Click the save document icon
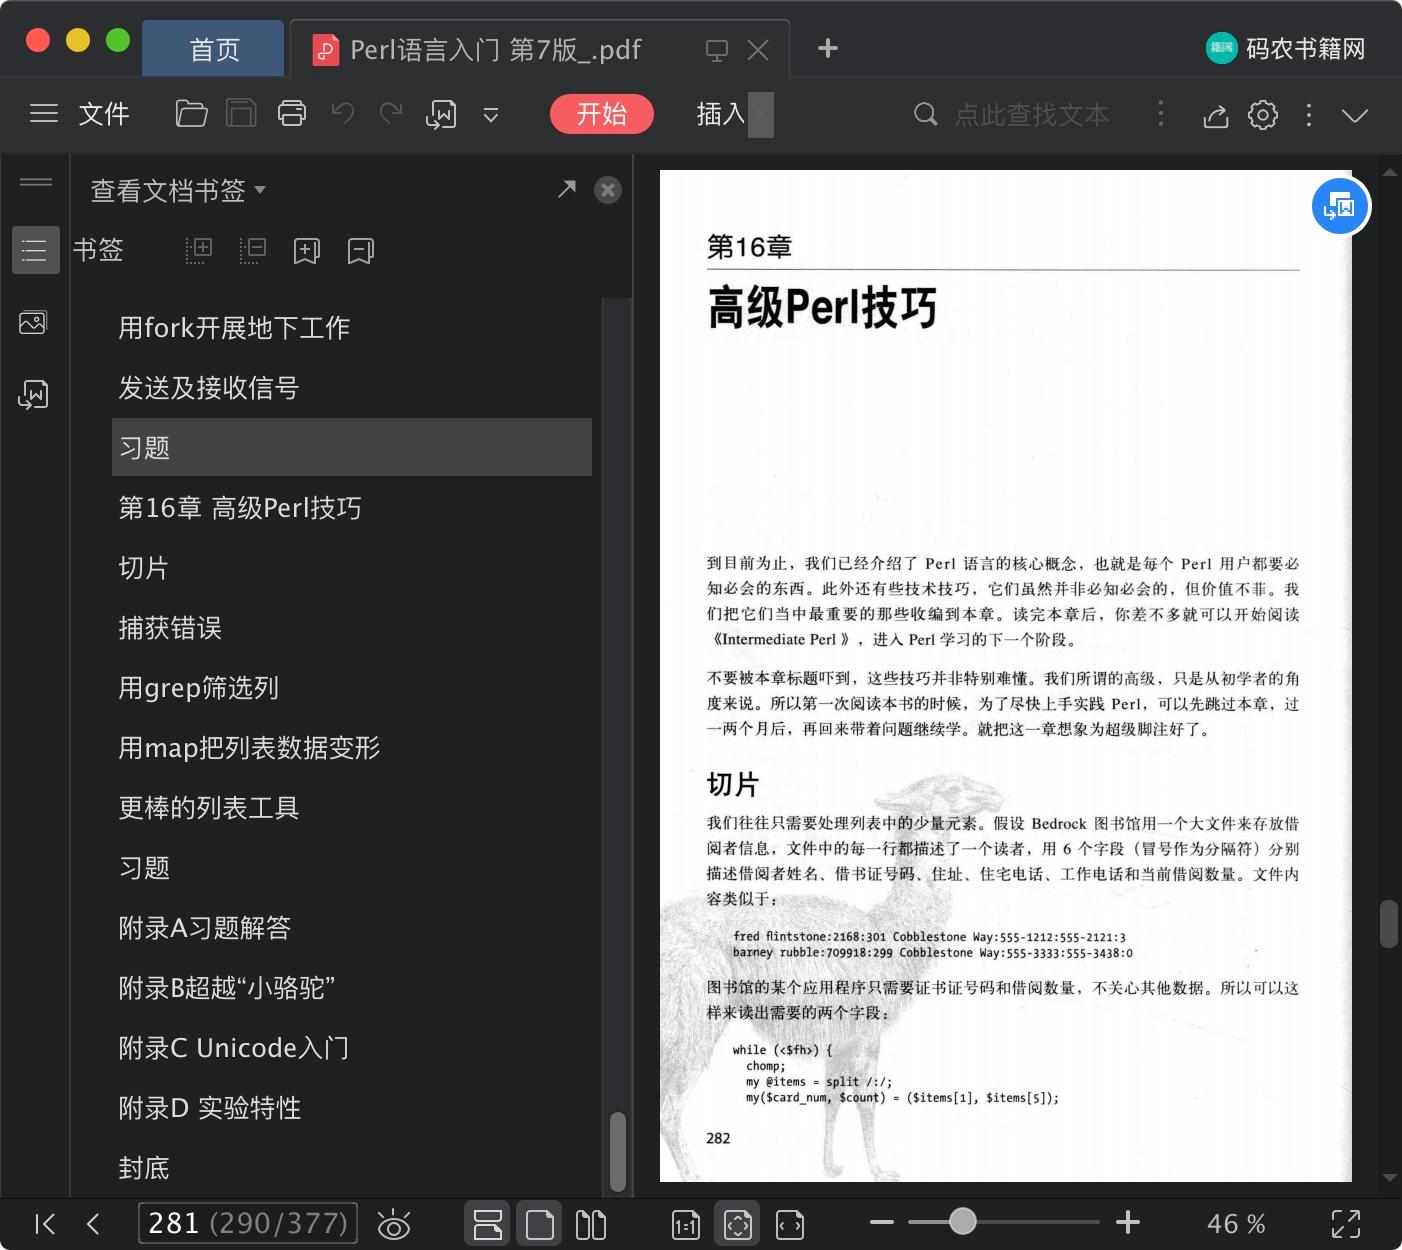Viewport: 1402px width, 1250px height. [x=241, y=114]
